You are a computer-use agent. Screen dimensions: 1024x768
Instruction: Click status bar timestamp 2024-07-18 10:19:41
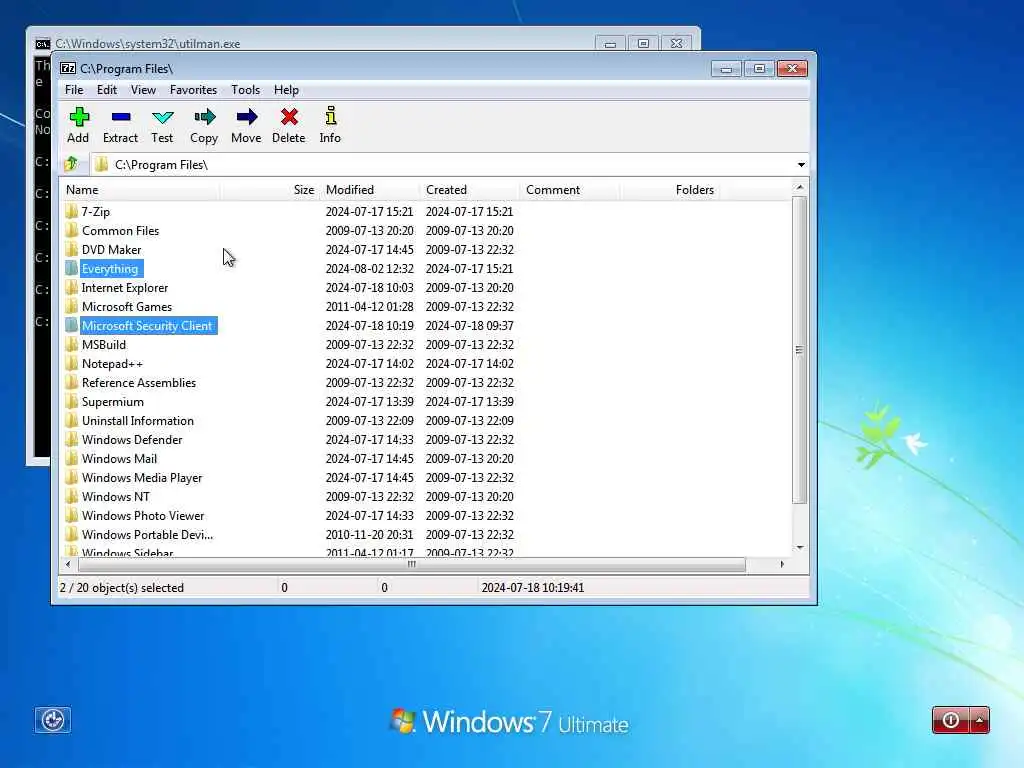click(533, 588)
